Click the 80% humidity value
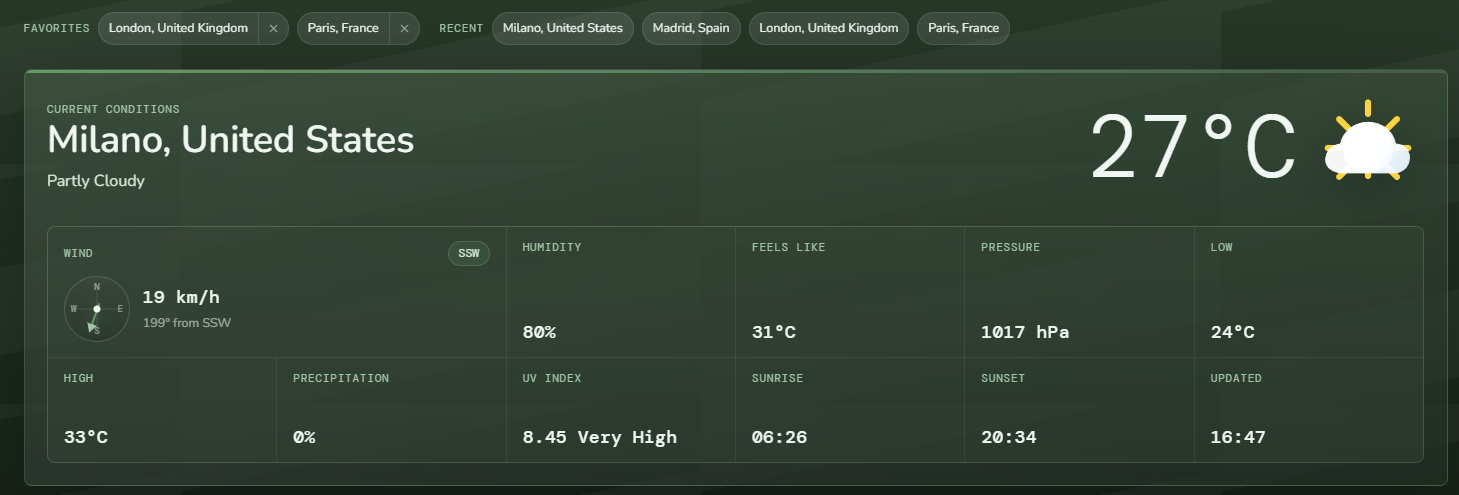The height and width of the screenshot is (495, 1459). (x=539, y=332)
